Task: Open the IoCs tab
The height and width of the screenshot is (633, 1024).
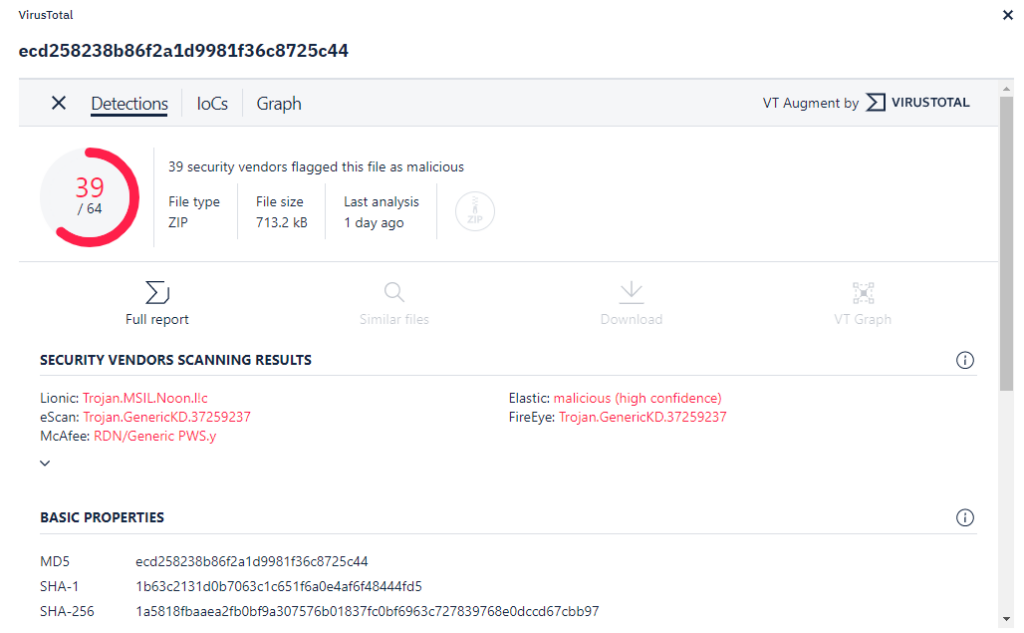Action: 212,103
